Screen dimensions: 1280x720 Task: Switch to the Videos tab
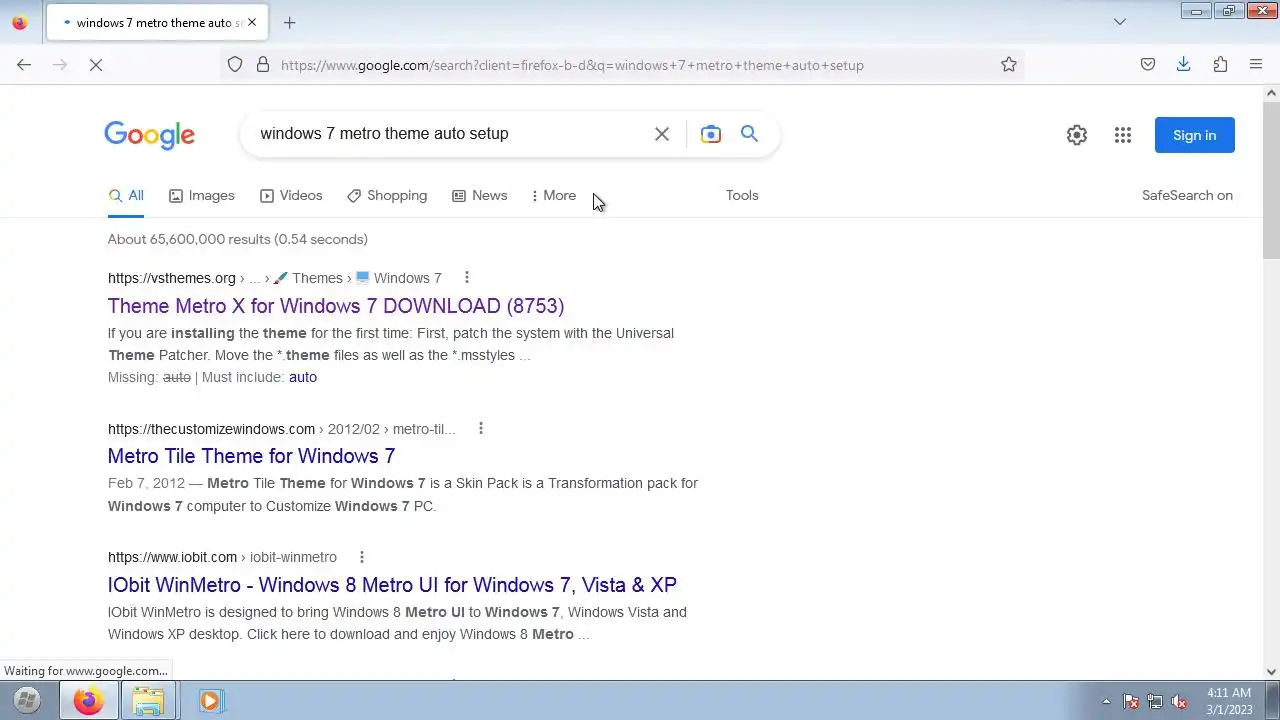coord(291,196)
